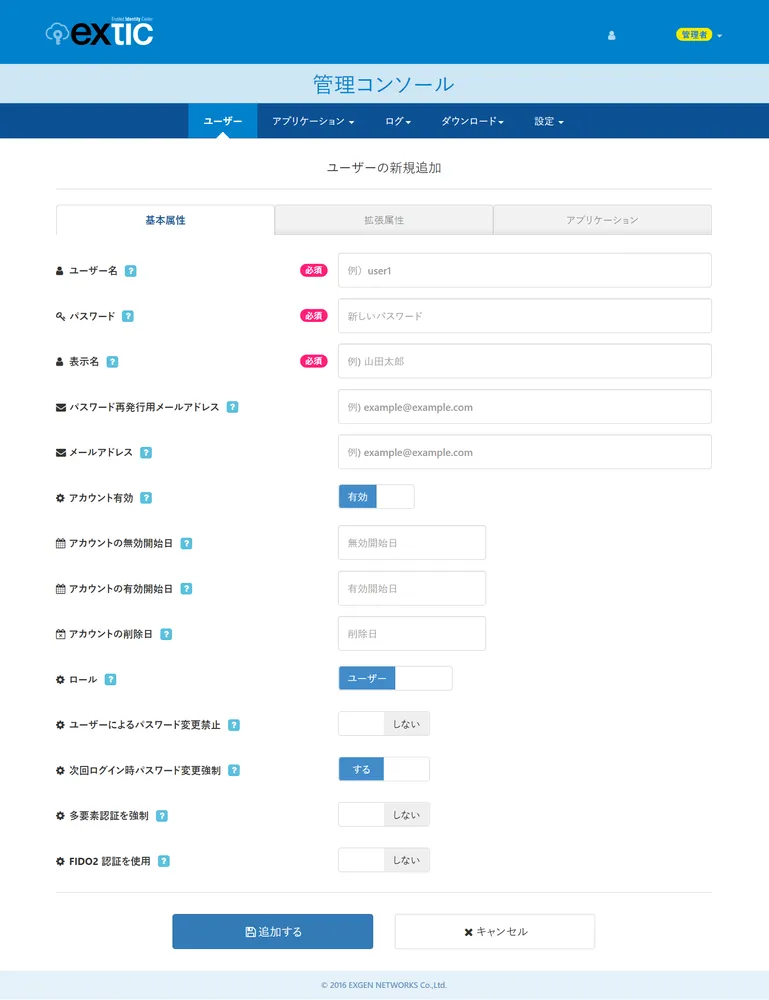Open help icon beside FIDO2 認証を使用
This screenshot has width=769, height=1000.
[164, 861]
